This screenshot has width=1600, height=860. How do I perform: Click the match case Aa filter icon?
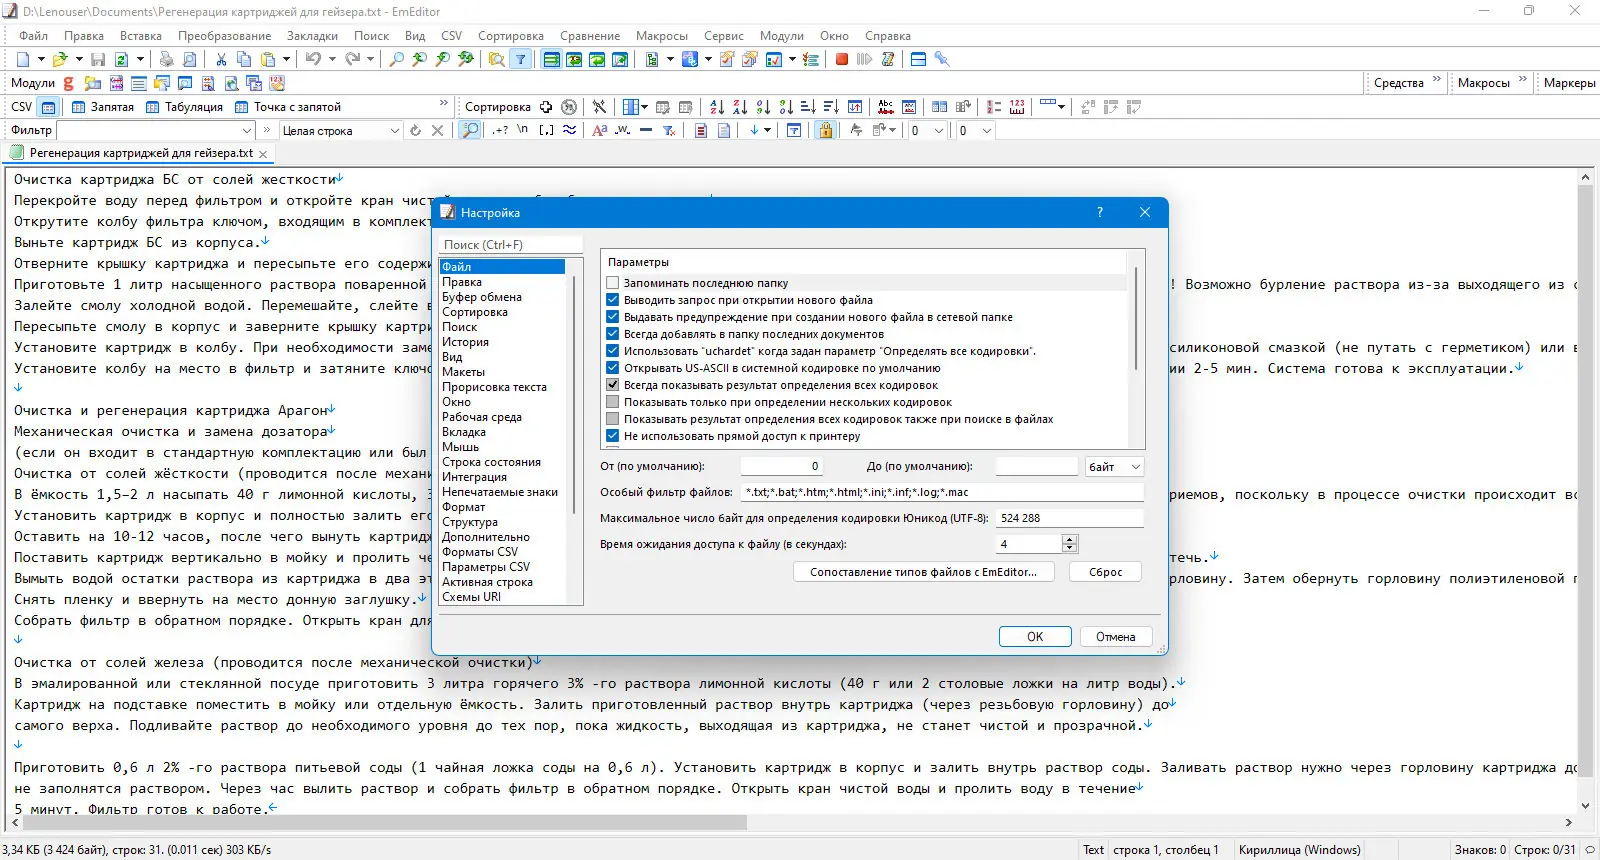pos(600,131)
